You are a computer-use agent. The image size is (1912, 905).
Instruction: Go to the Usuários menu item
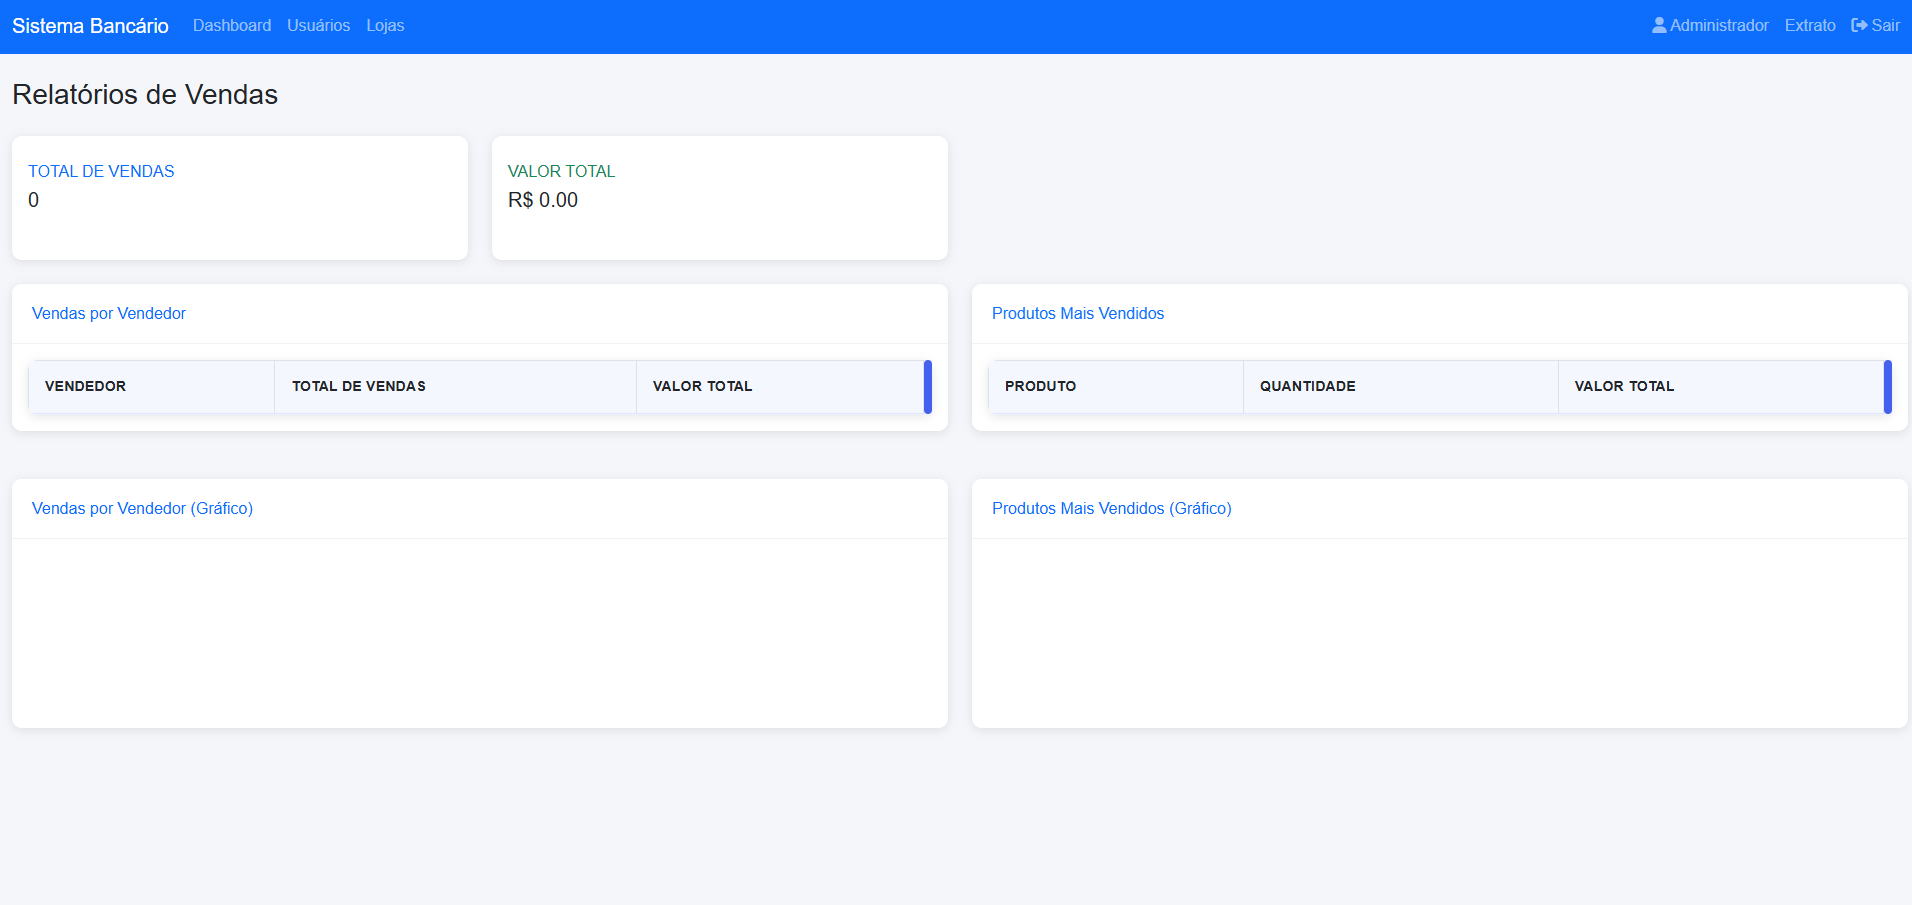pos(318,25)
